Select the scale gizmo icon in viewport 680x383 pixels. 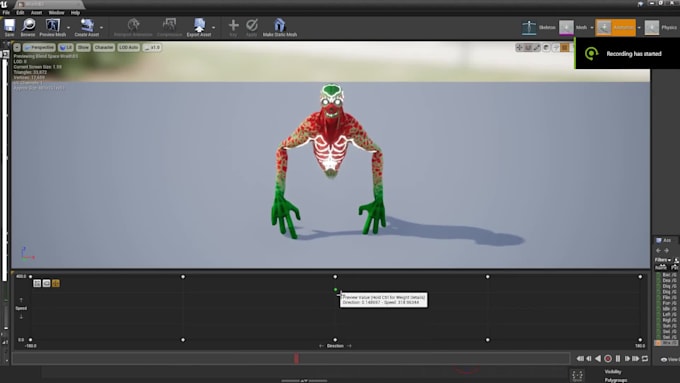(x=536, y=47)
